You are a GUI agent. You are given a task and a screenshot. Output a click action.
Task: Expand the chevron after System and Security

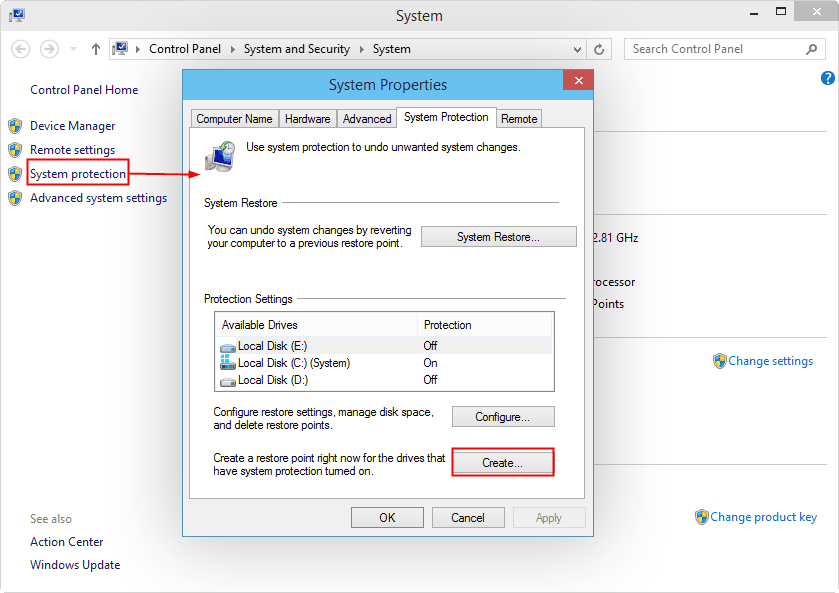tap(362, 49)
